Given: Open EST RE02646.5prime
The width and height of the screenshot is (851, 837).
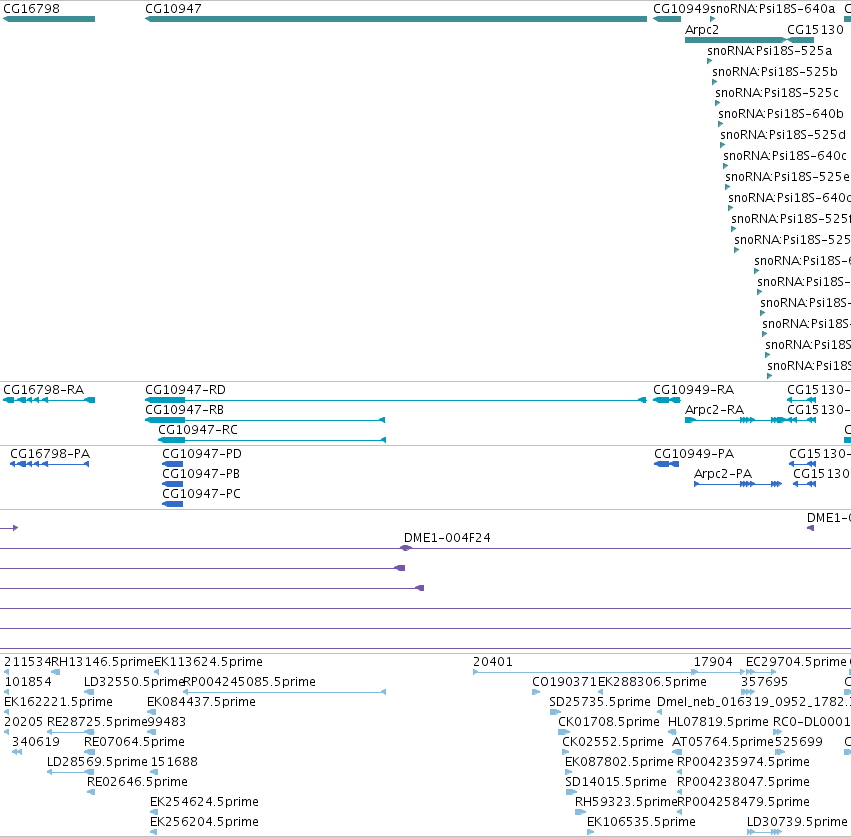Looking at the screenshot, I should pyautogui.click(x=137, y=782).
